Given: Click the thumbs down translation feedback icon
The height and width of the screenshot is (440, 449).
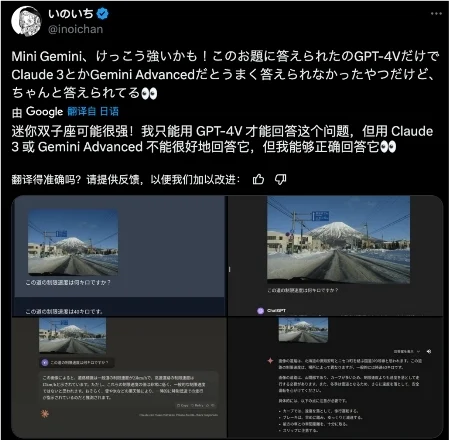Looking at the screenshot, I should tap(280, 179).
